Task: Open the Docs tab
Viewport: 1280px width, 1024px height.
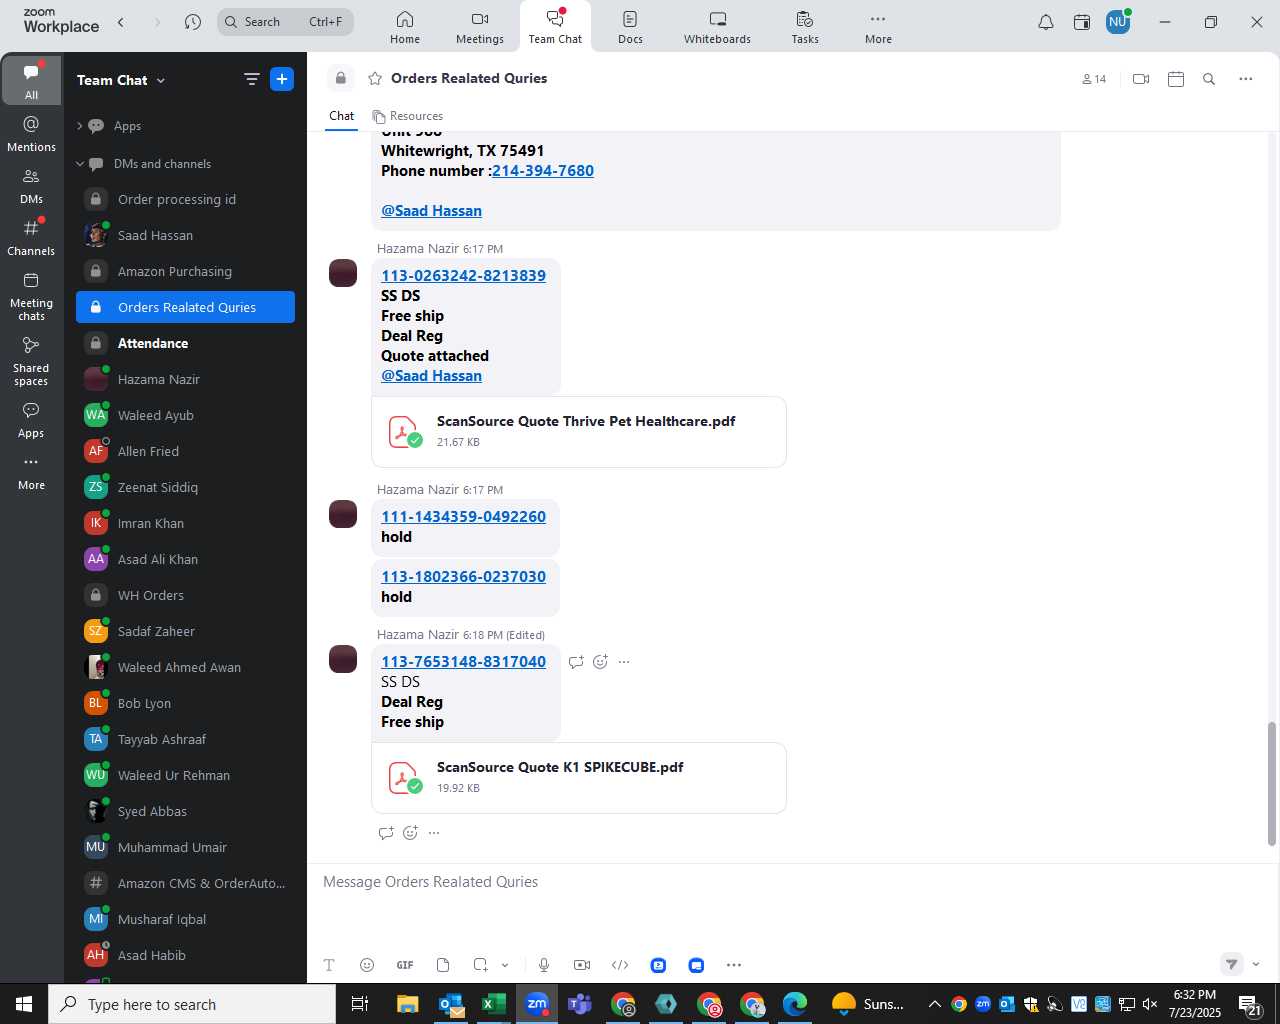Action: click(x=630, y=27)
